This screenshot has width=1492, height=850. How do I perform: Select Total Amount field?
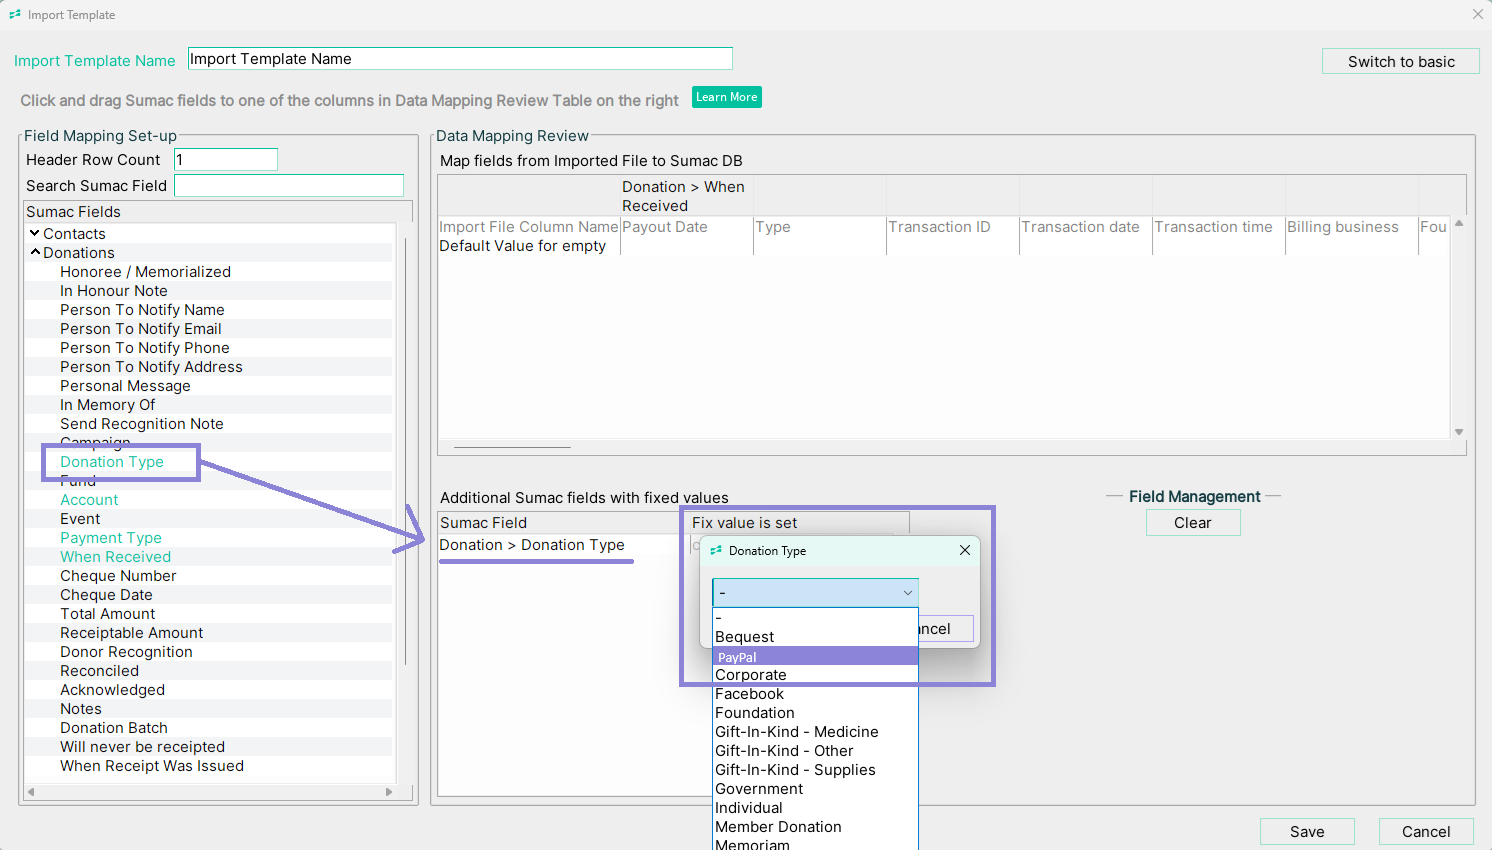tap(108, 614)
